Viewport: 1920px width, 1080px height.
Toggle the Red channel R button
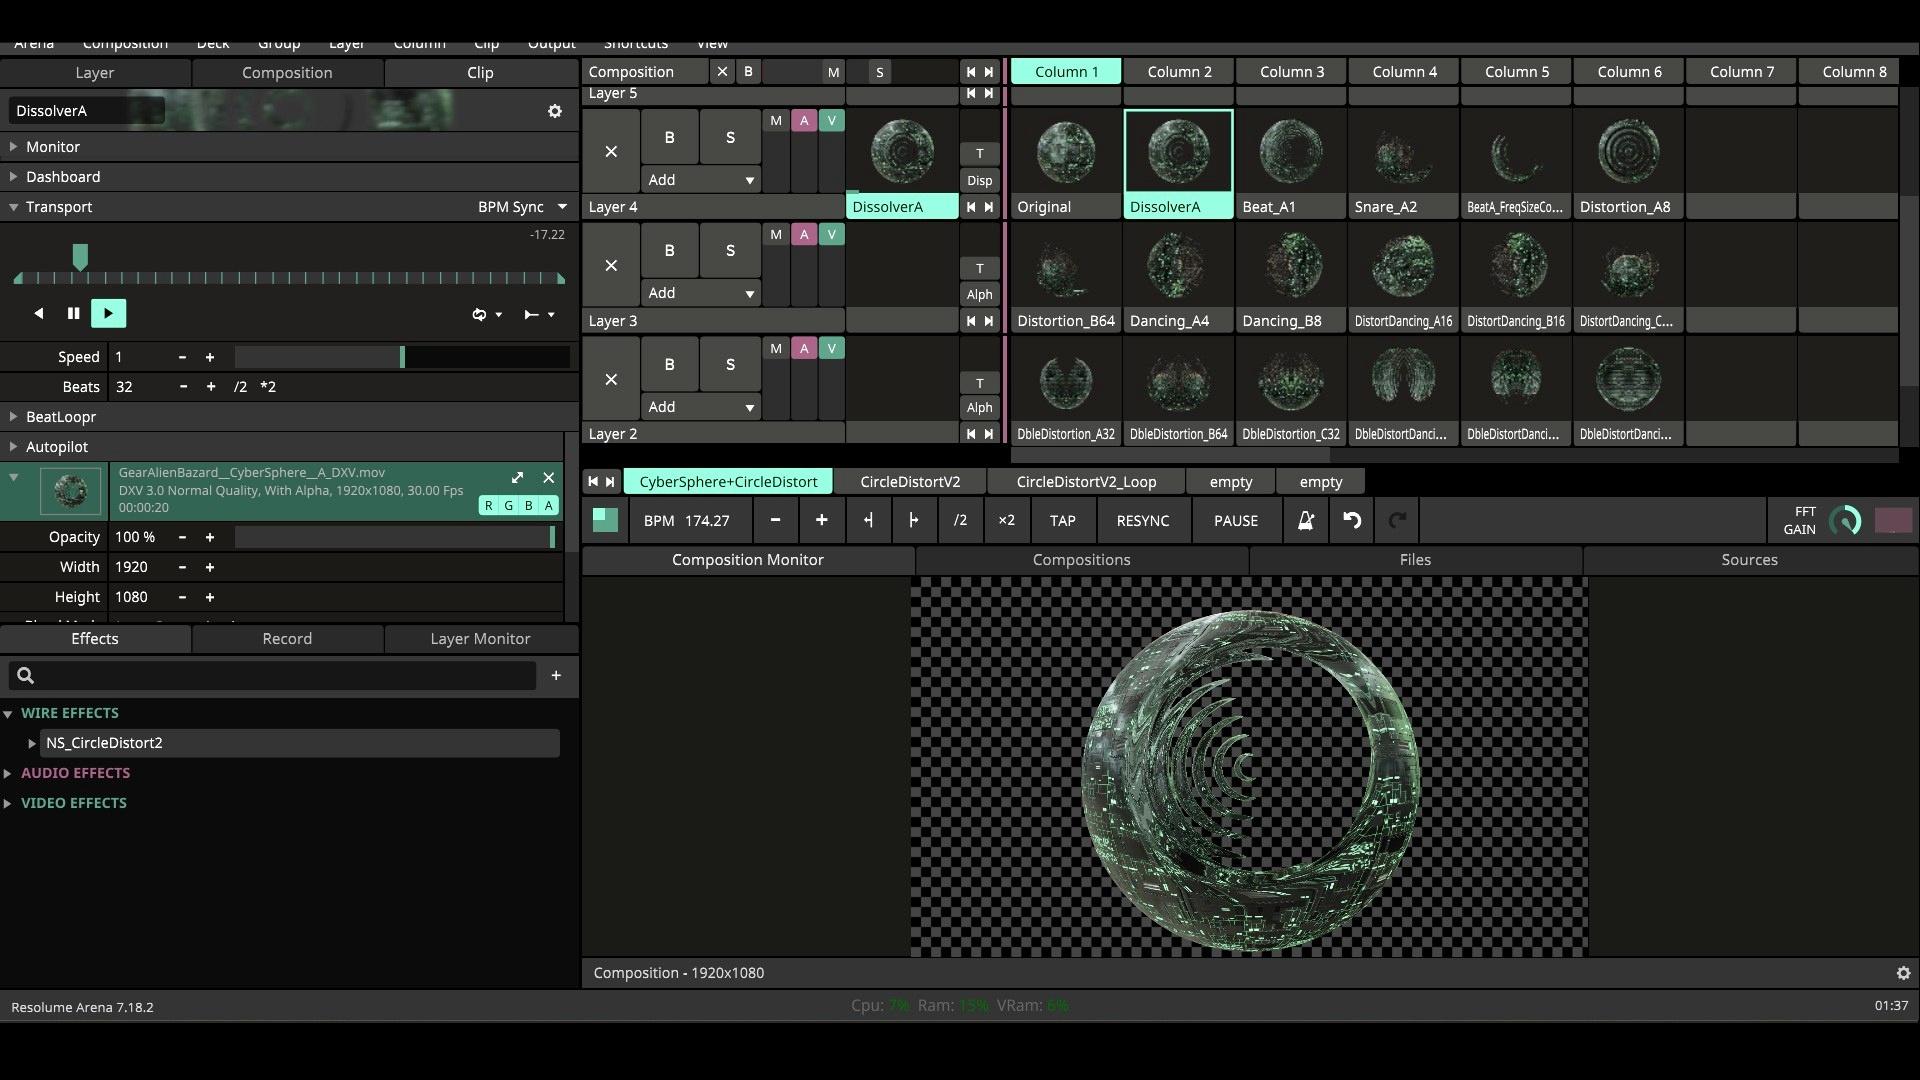tap(489, 505)
